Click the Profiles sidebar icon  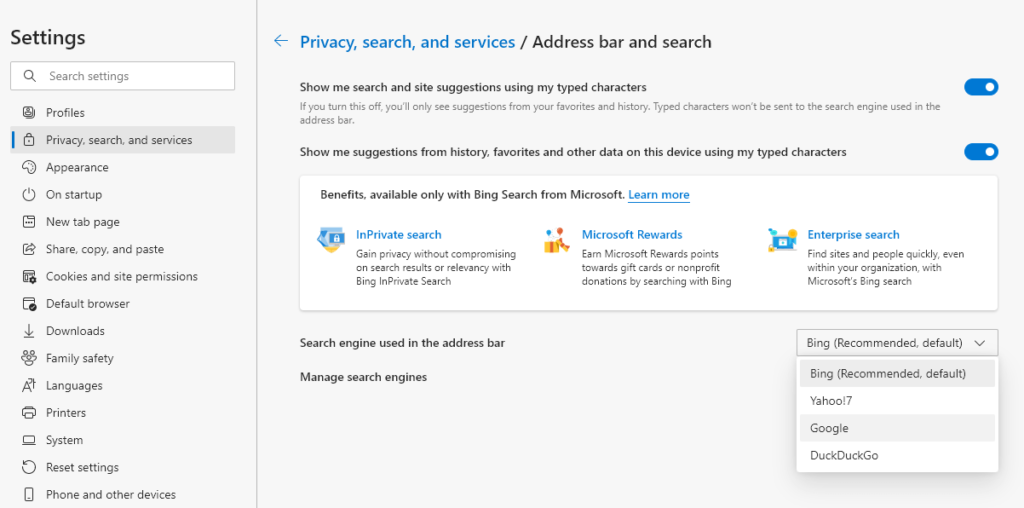pos(28,113)
